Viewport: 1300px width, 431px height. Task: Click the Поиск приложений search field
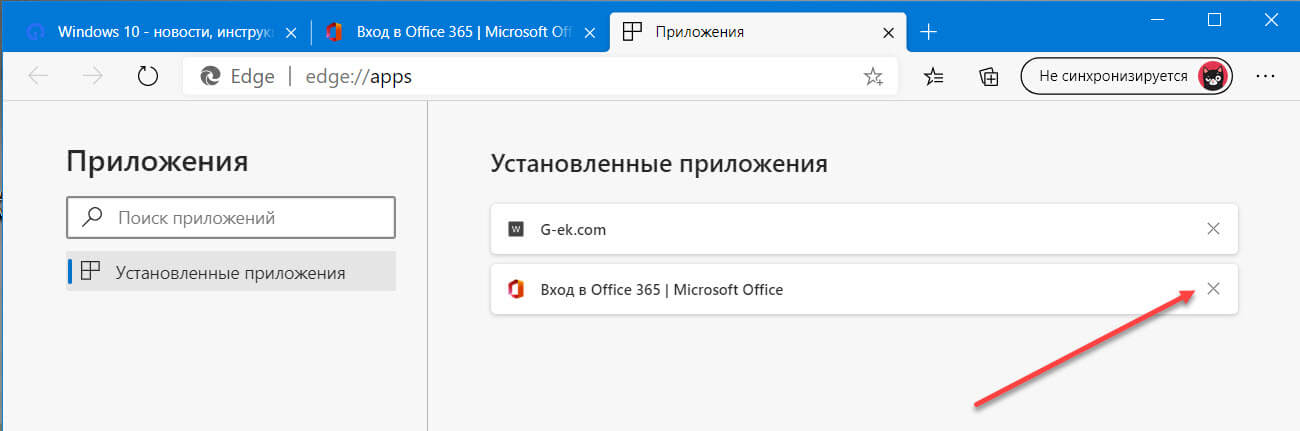coord(231,217)
